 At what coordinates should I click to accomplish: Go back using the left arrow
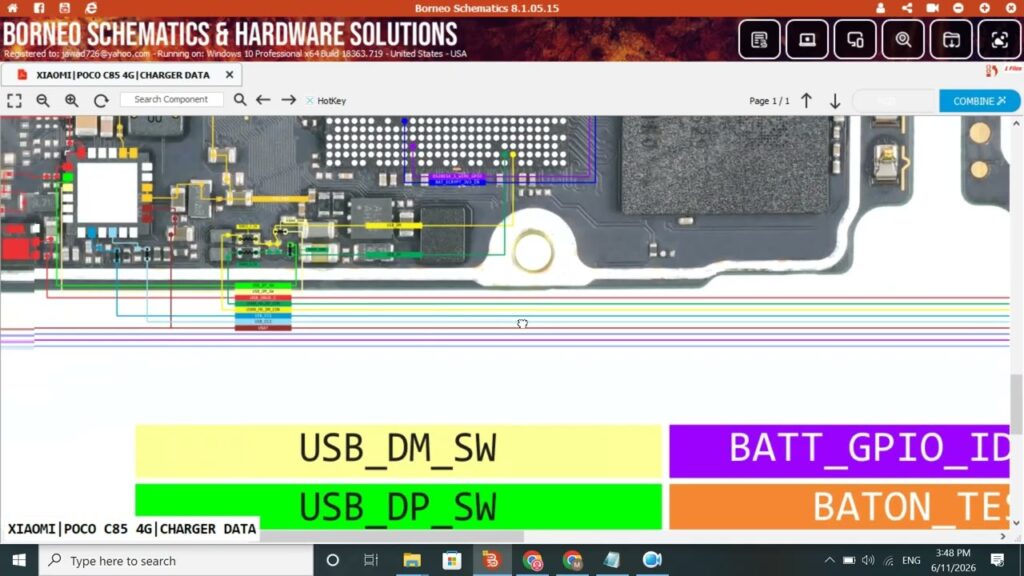[263, 100]
